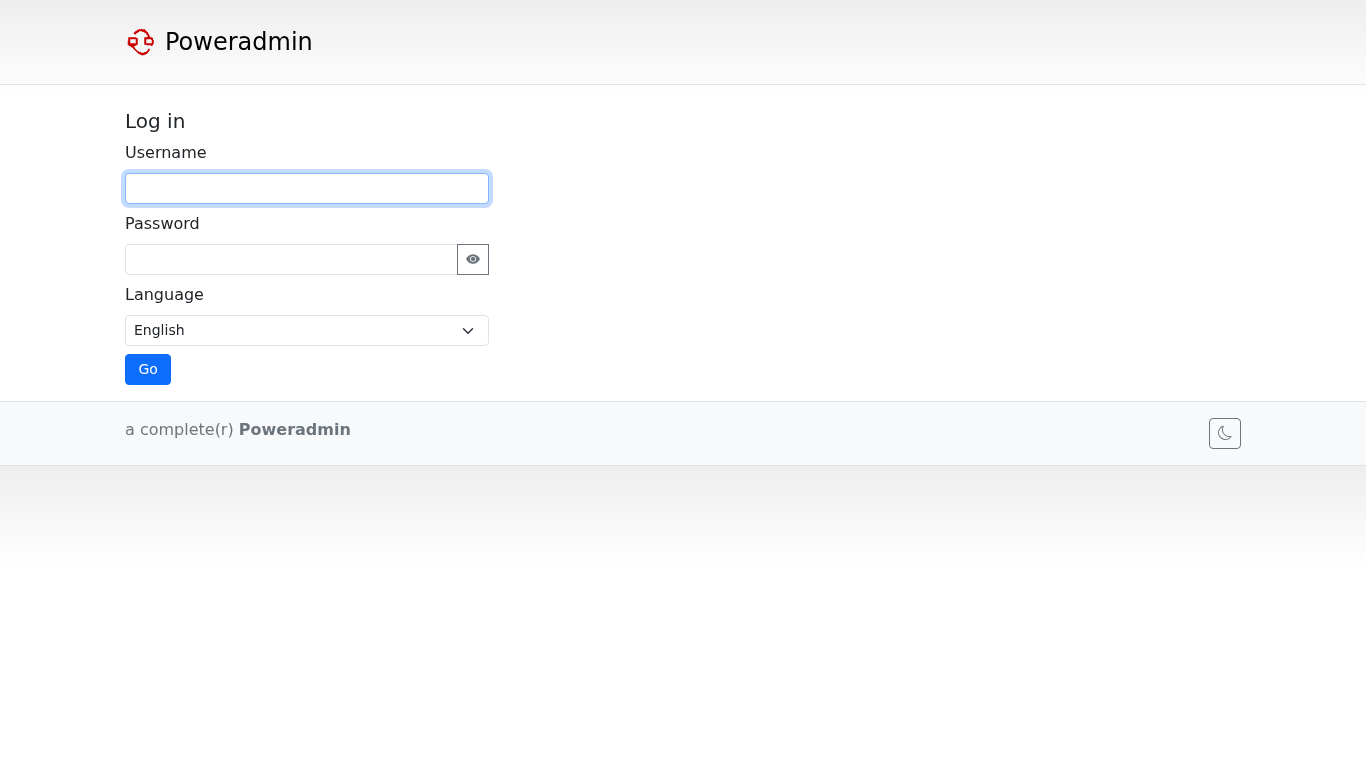Click the "a complete(r)" footer text
The image size is (1366, 768).
(x=179, y=430)
